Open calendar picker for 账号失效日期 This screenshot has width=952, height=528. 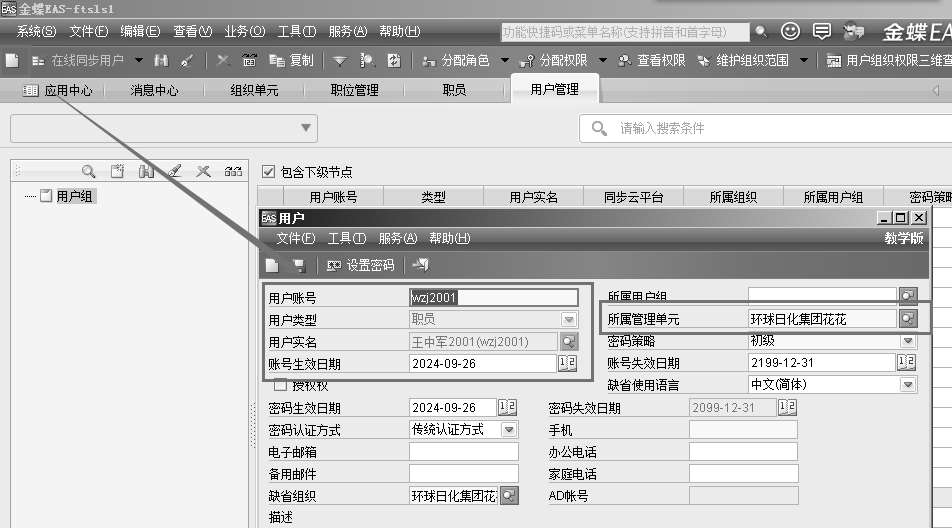[x=906, y=362]
